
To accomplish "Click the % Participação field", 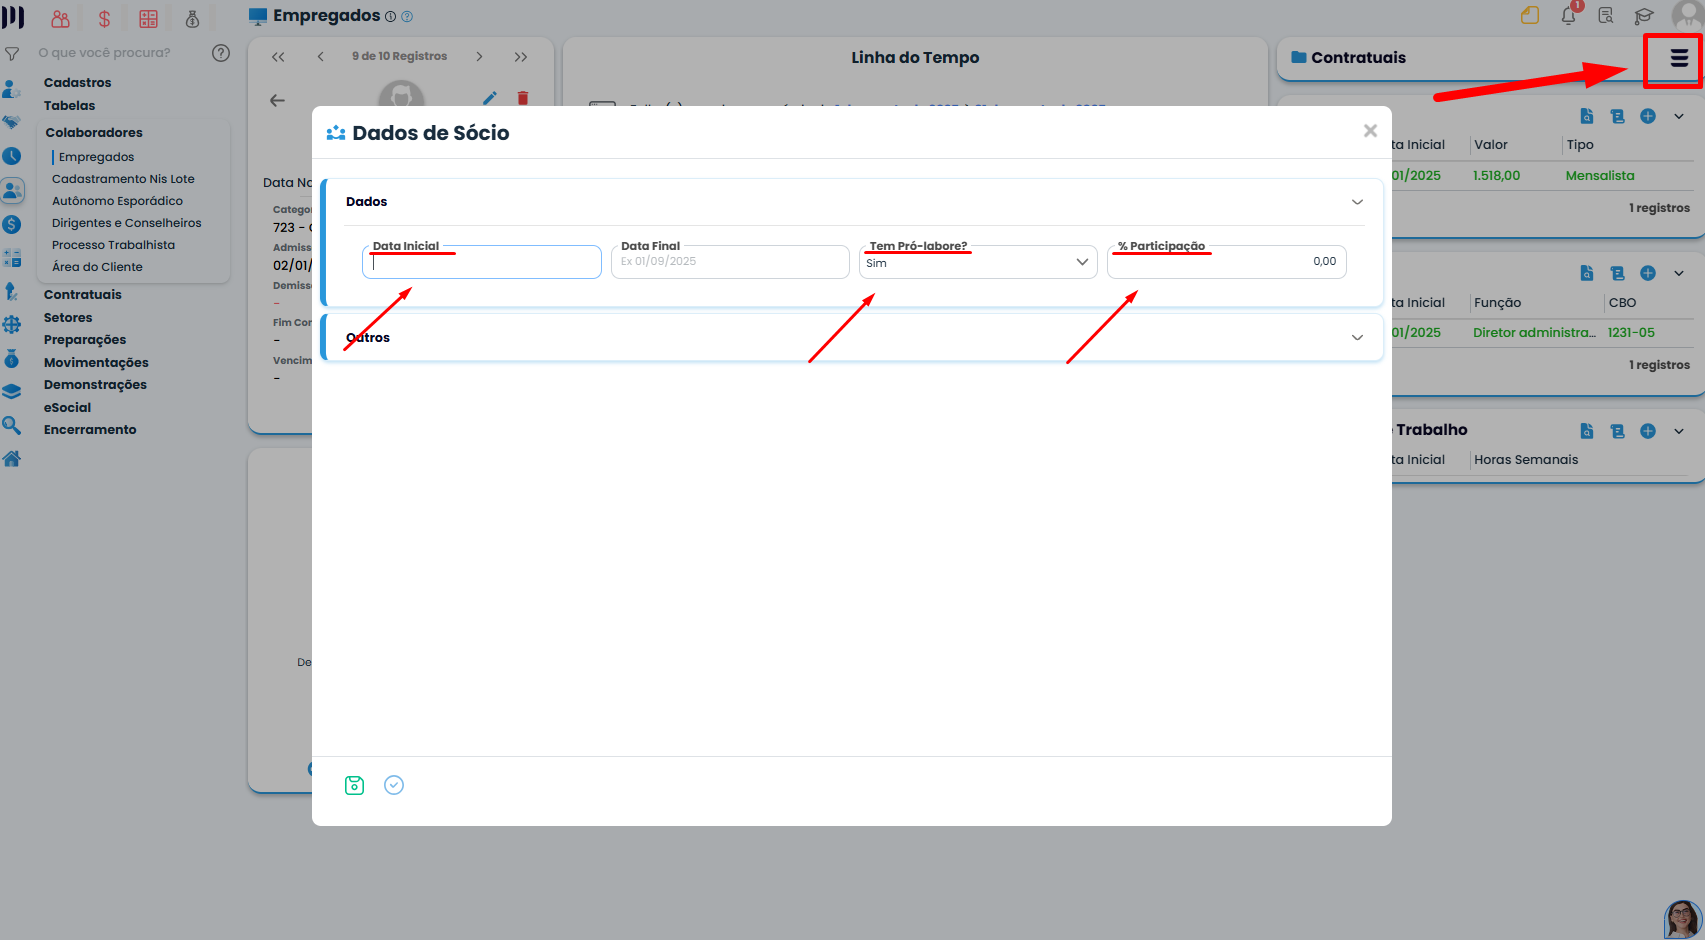I will tap(1227, 262).
